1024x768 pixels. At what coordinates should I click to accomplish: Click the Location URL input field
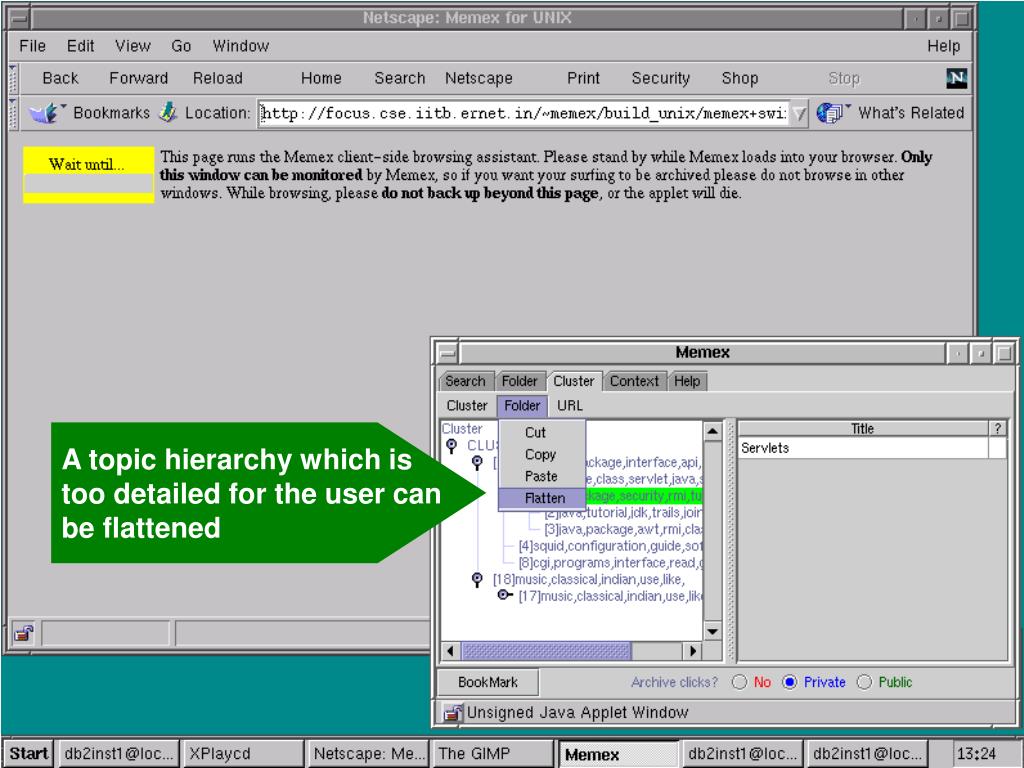coord(524,114)
